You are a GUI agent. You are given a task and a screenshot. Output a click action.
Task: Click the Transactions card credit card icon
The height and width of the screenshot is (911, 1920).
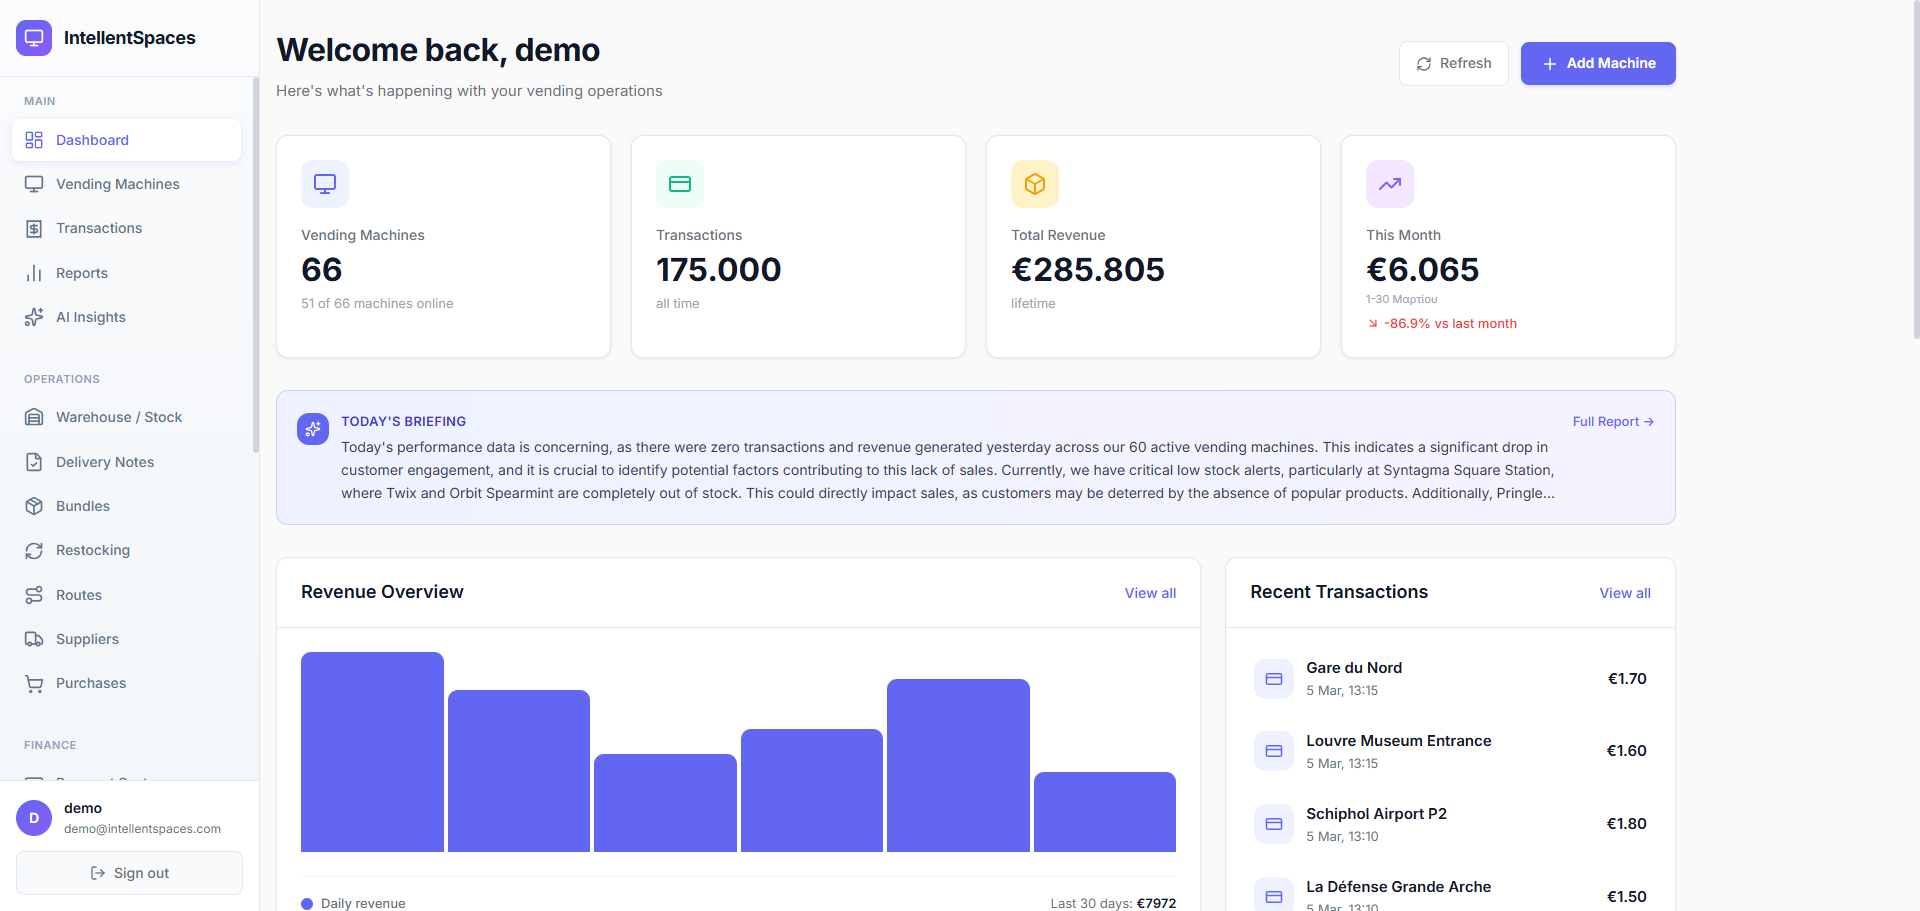pyautogui.click(x=680, y=184)
